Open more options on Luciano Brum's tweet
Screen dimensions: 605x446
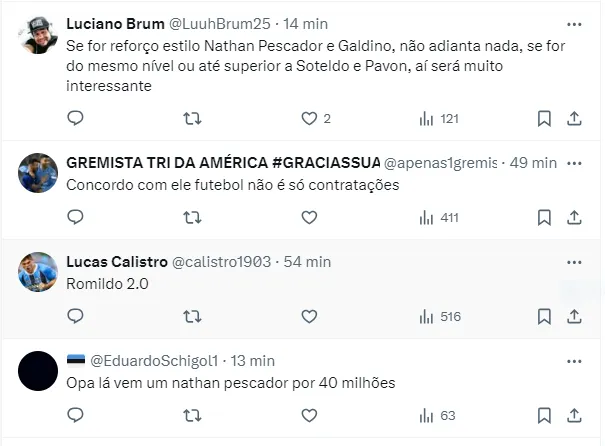click(x=574, y=24)
